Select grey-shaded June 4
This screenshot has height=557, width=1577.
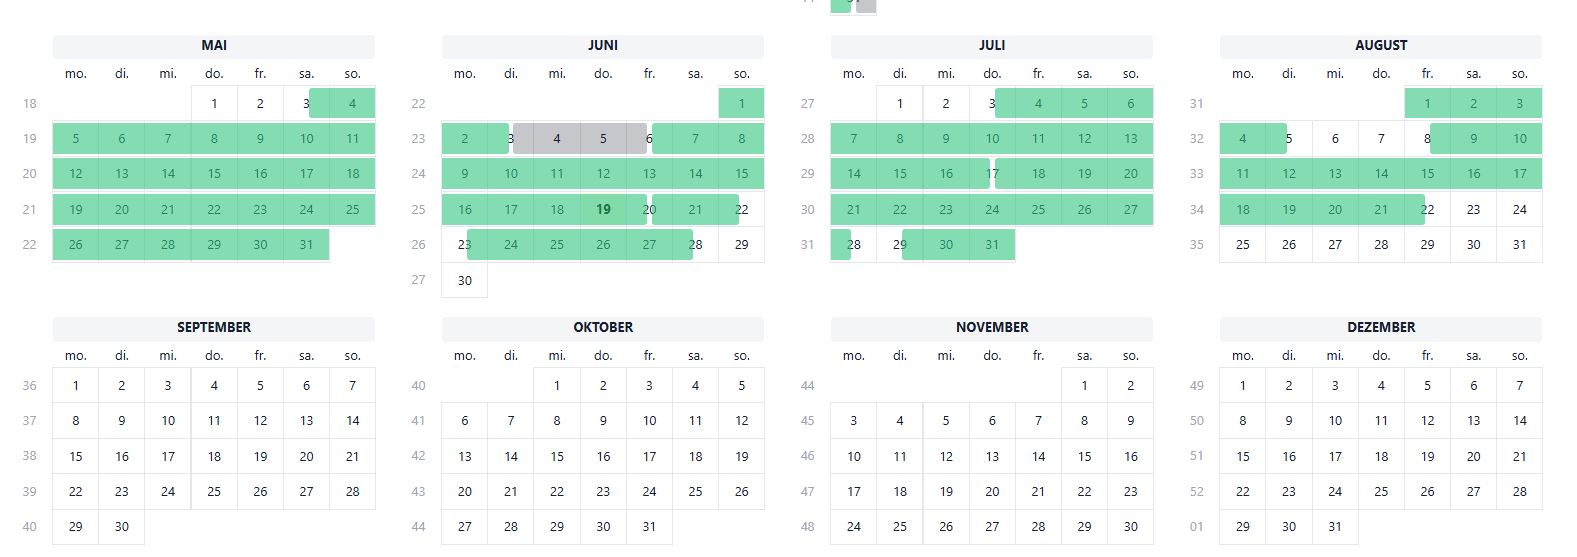[x=557, y=139]
